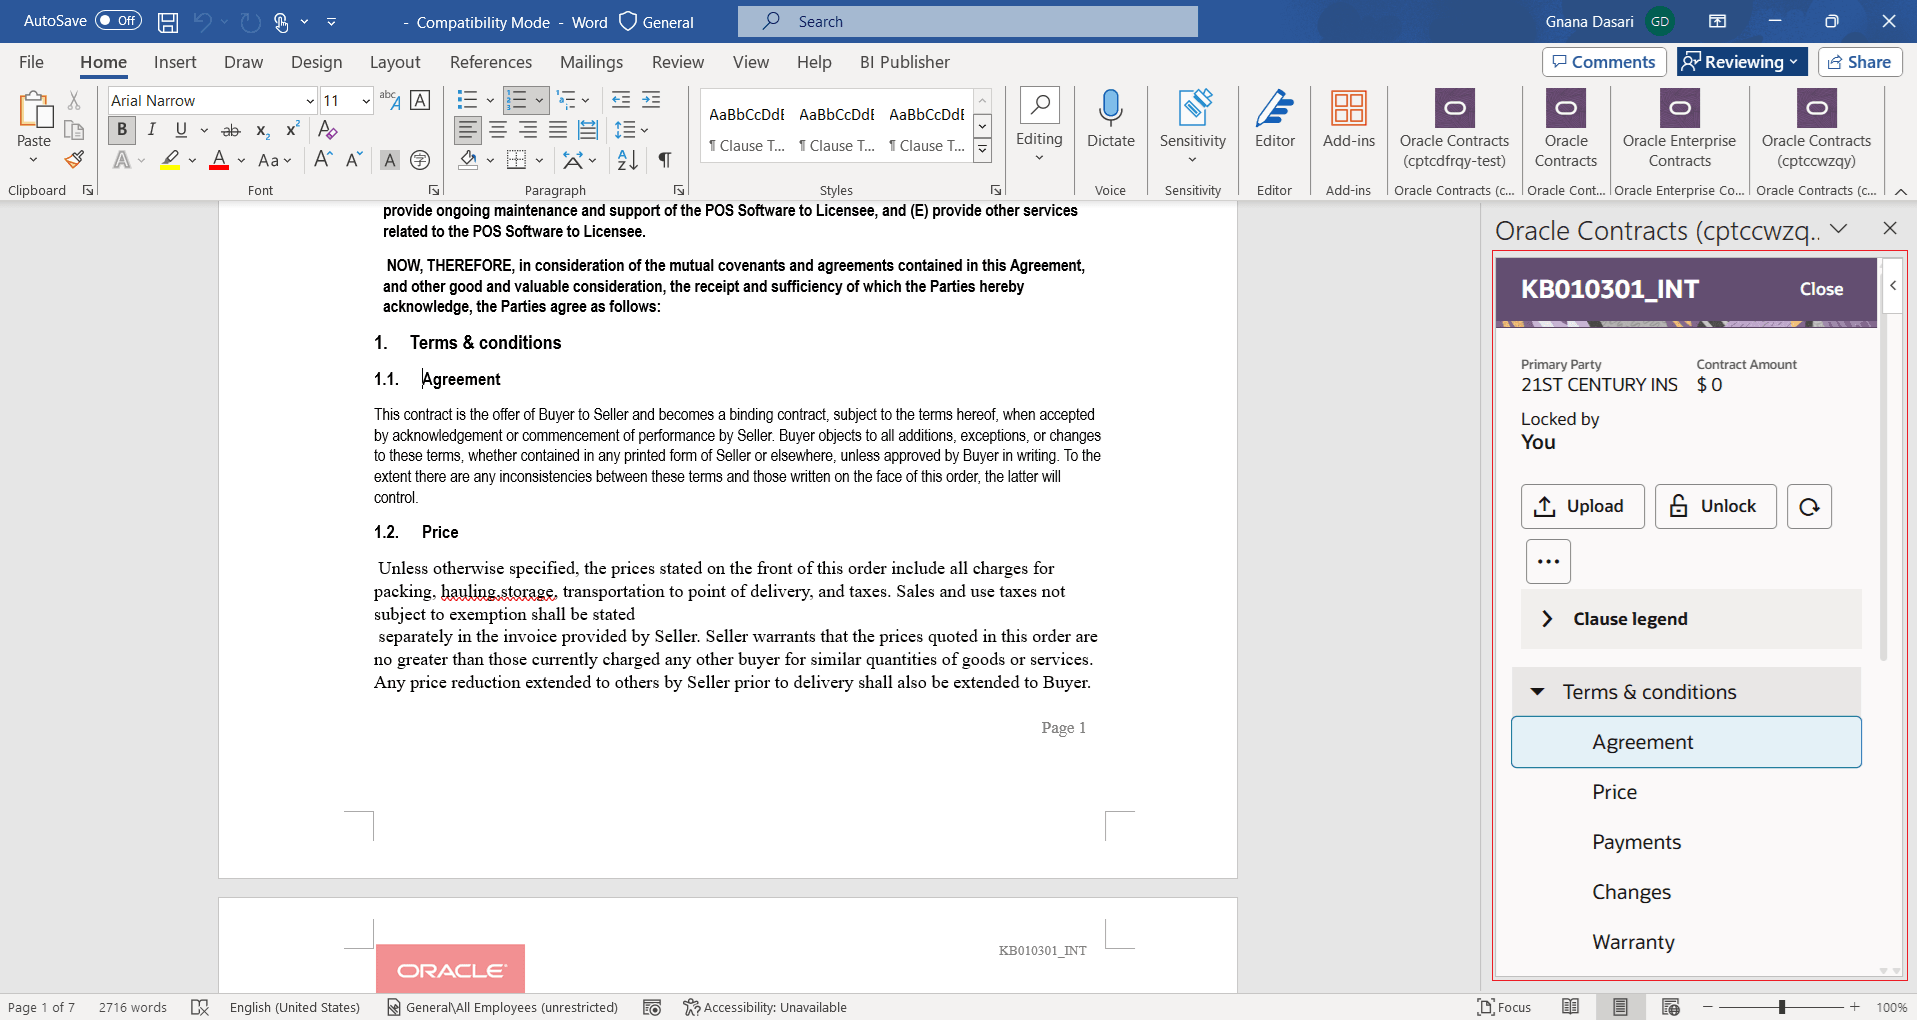Launch the Oracle Enterprise Contracts add-in
This screenshot has width=1917, height=1020.
(x=1679, y=130)
